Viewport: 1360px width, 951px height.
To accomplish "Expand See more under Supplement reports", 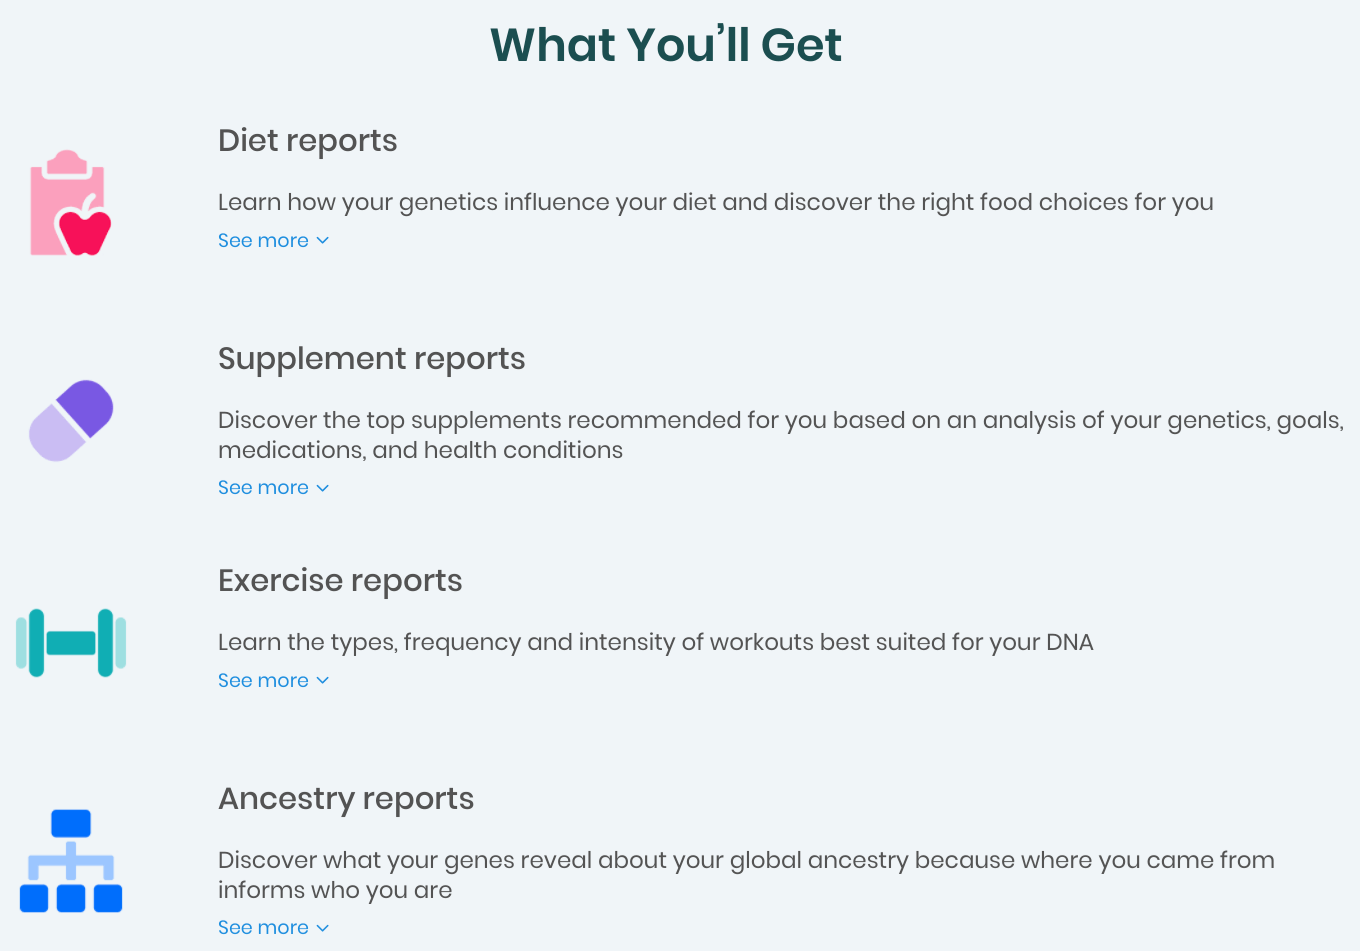I will (273, 488).
